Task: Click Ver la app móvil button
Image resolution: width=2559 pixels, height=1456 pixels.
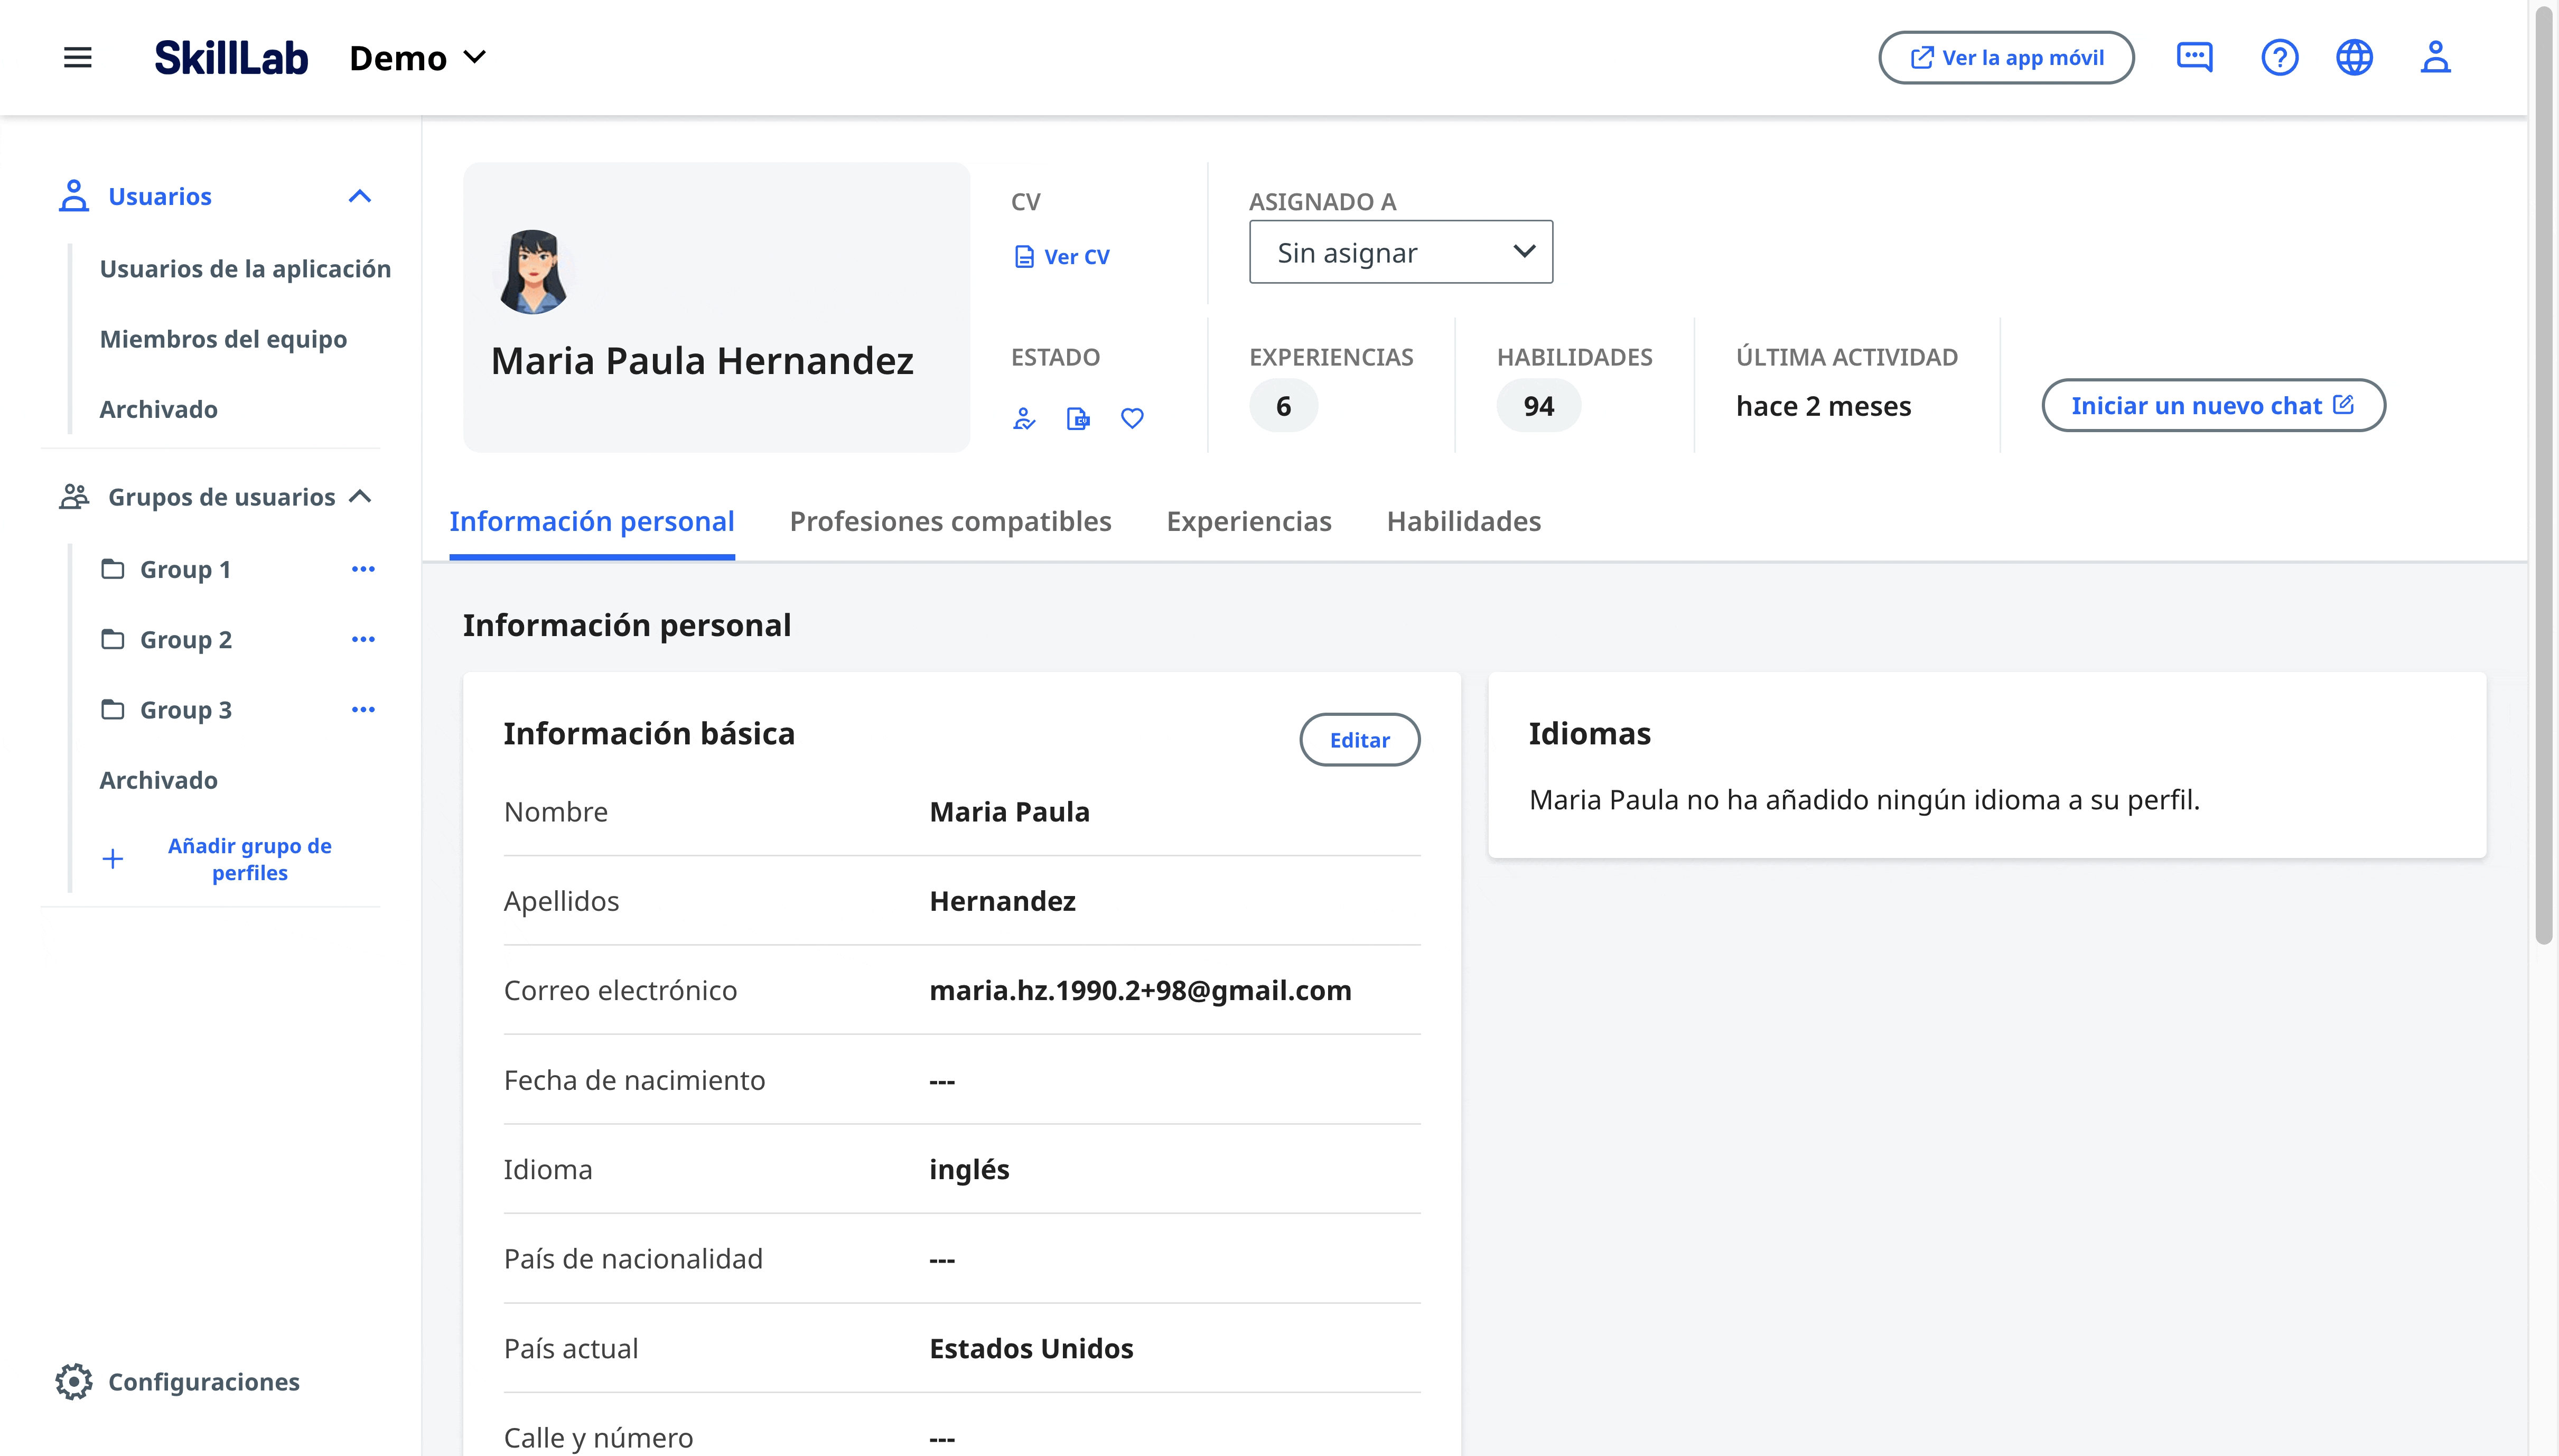Action: [x=2006, y=58]
